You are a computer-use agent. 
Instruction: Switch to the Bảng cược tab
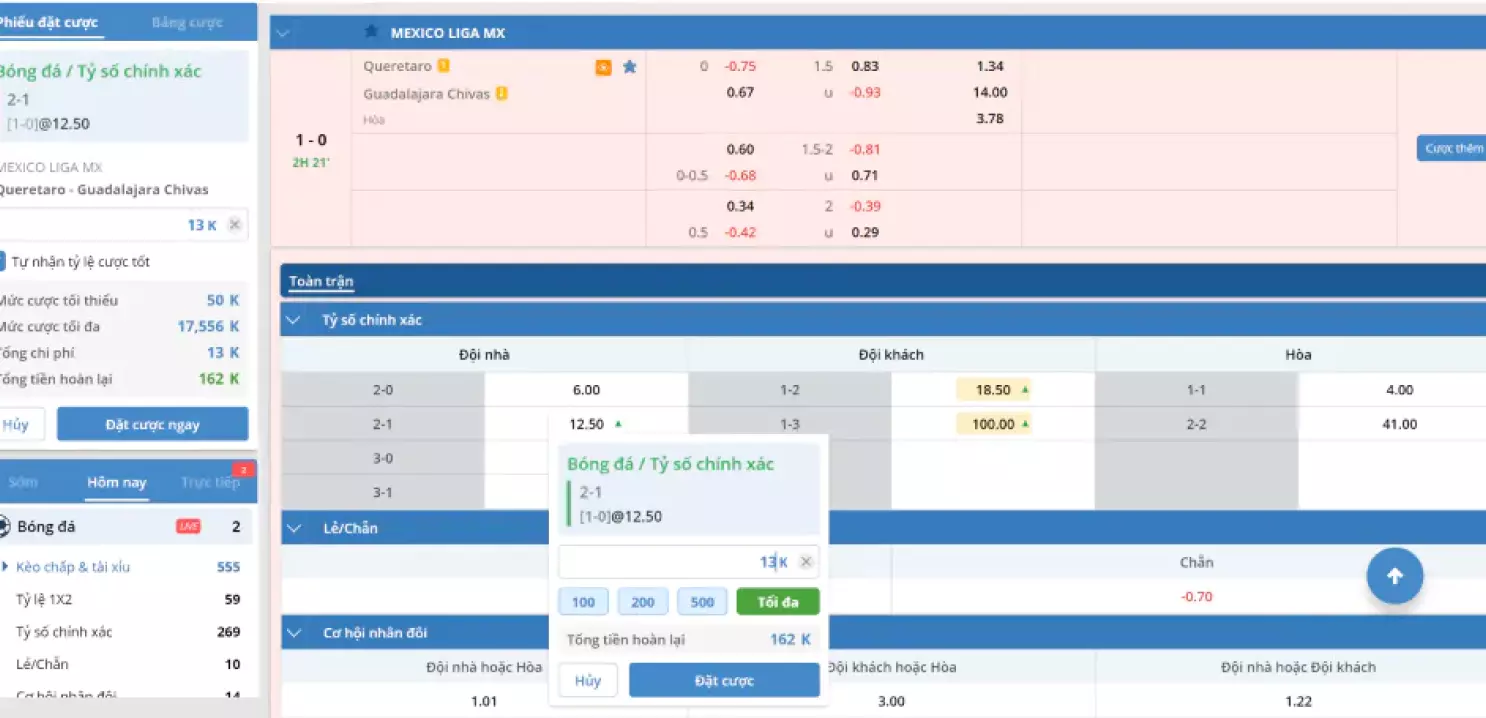coord(186,21)
